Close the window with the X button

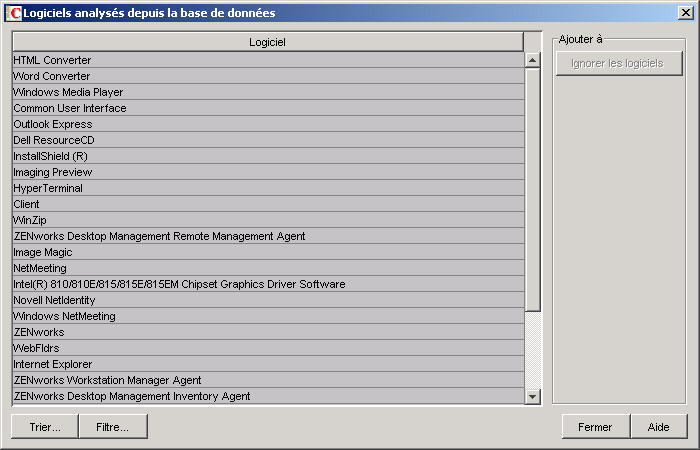click(685, 12)
